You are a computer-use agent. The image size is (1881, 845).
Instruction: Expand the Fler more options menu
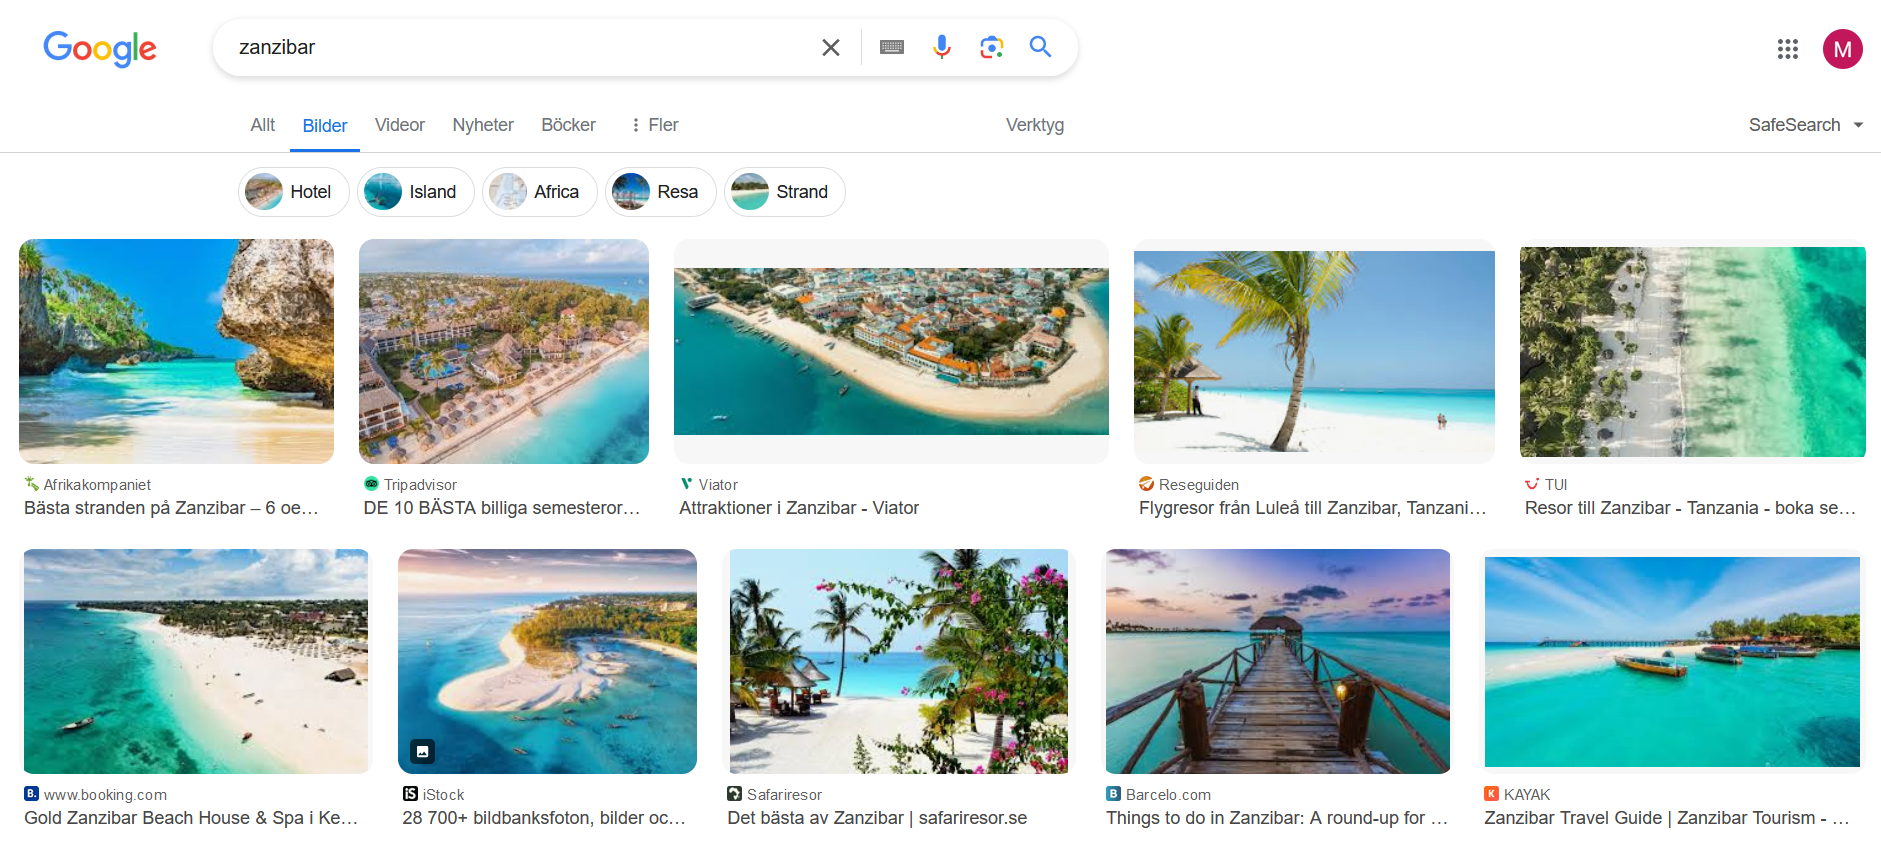click(654, 125)
